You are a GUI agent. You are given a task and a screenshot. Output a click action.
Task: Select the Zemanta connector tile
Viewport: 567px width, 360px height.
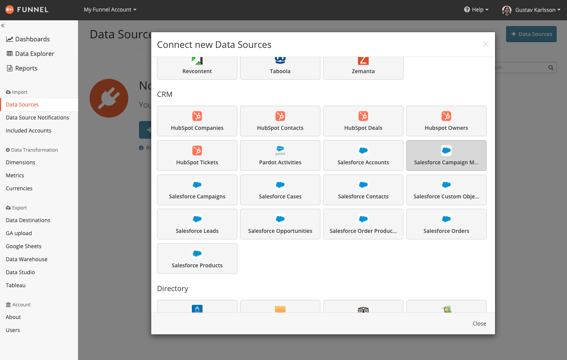[x=363, y=68]
